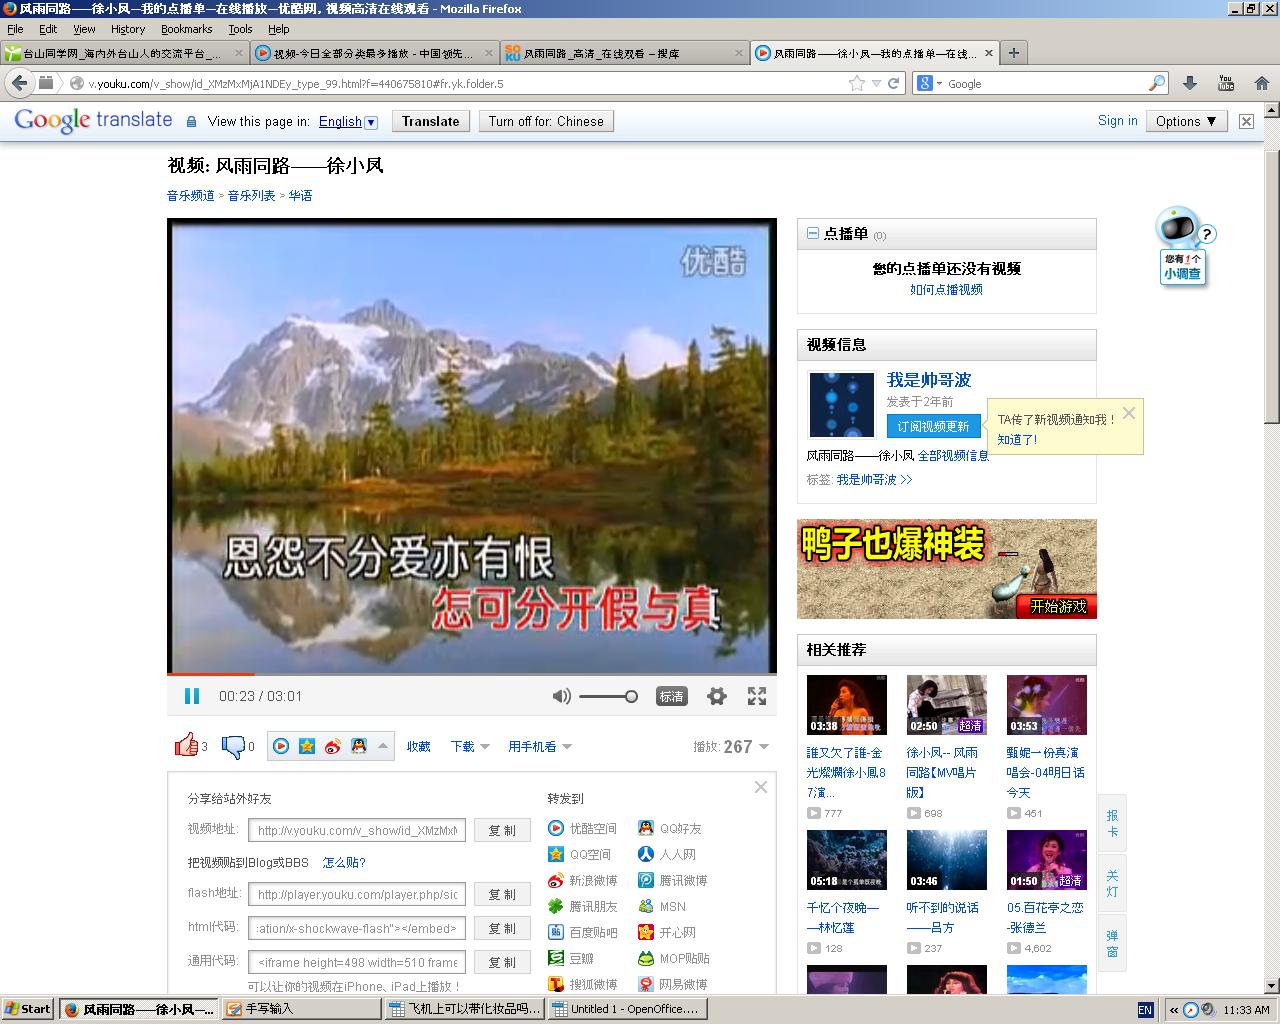This screenshot has width=1280, height=1024.
Task: Click the flash地址 input field
Action: click(357, 894)
